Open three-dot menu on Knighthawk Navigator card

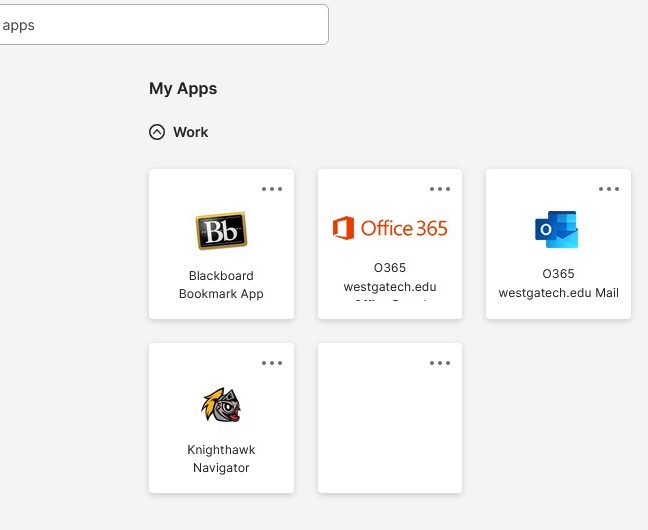(272, 363)
